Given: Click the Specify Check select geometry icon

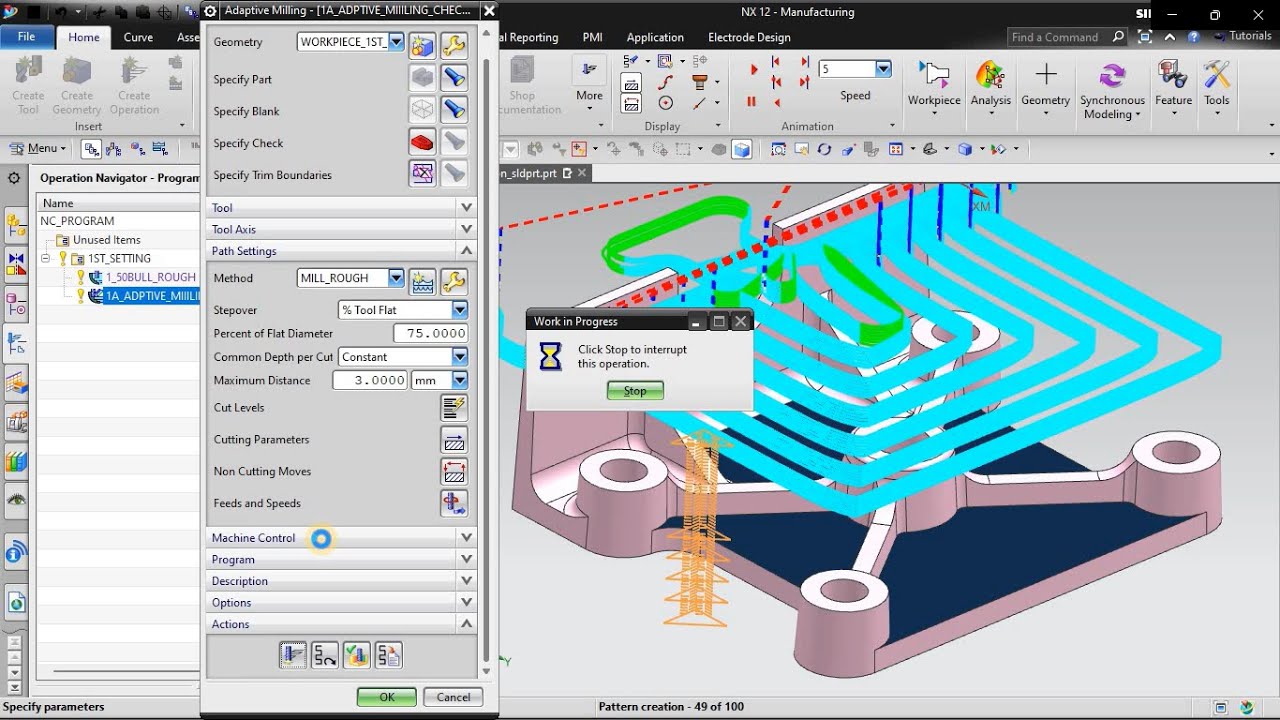Looking at the screenshot, I should pyautogui.click(x=423, y=143).
